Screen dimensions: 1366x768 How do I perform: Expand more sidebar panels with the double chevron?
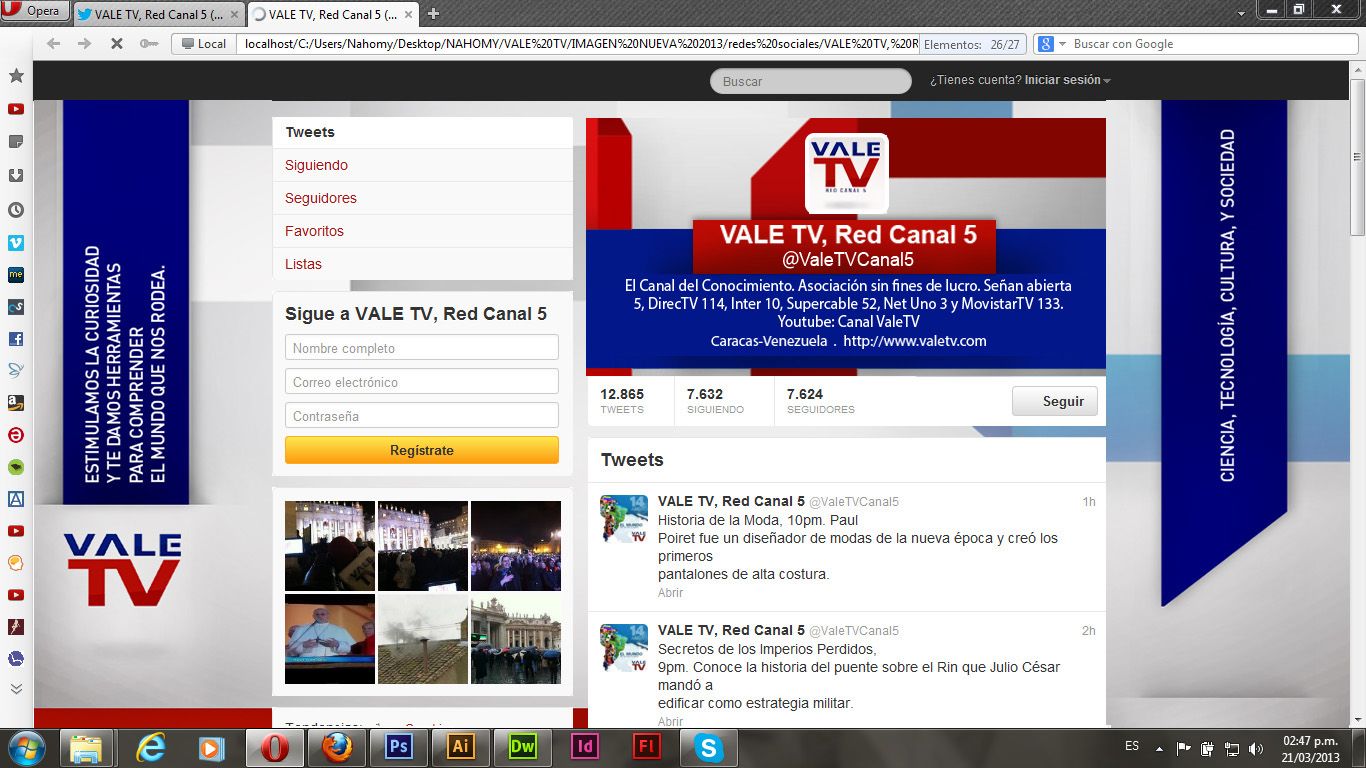pos(16,688)
